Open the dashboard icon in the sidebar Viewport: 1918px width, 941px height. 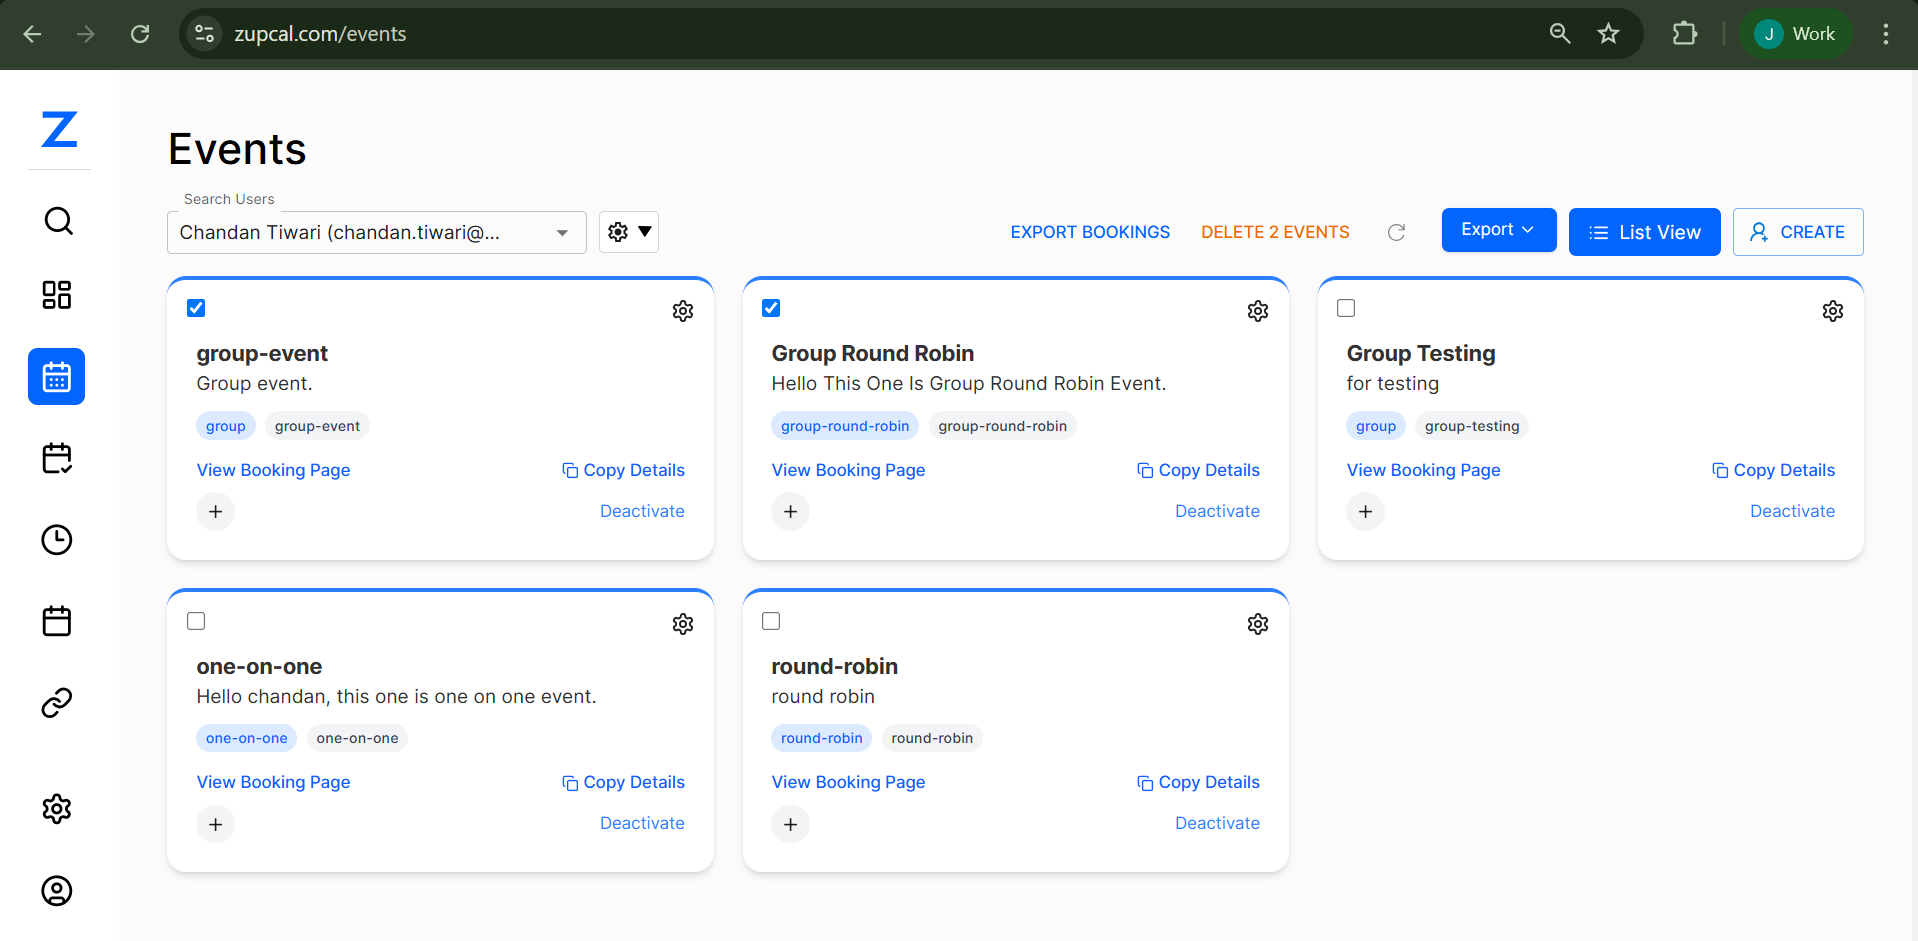point(56,294)
